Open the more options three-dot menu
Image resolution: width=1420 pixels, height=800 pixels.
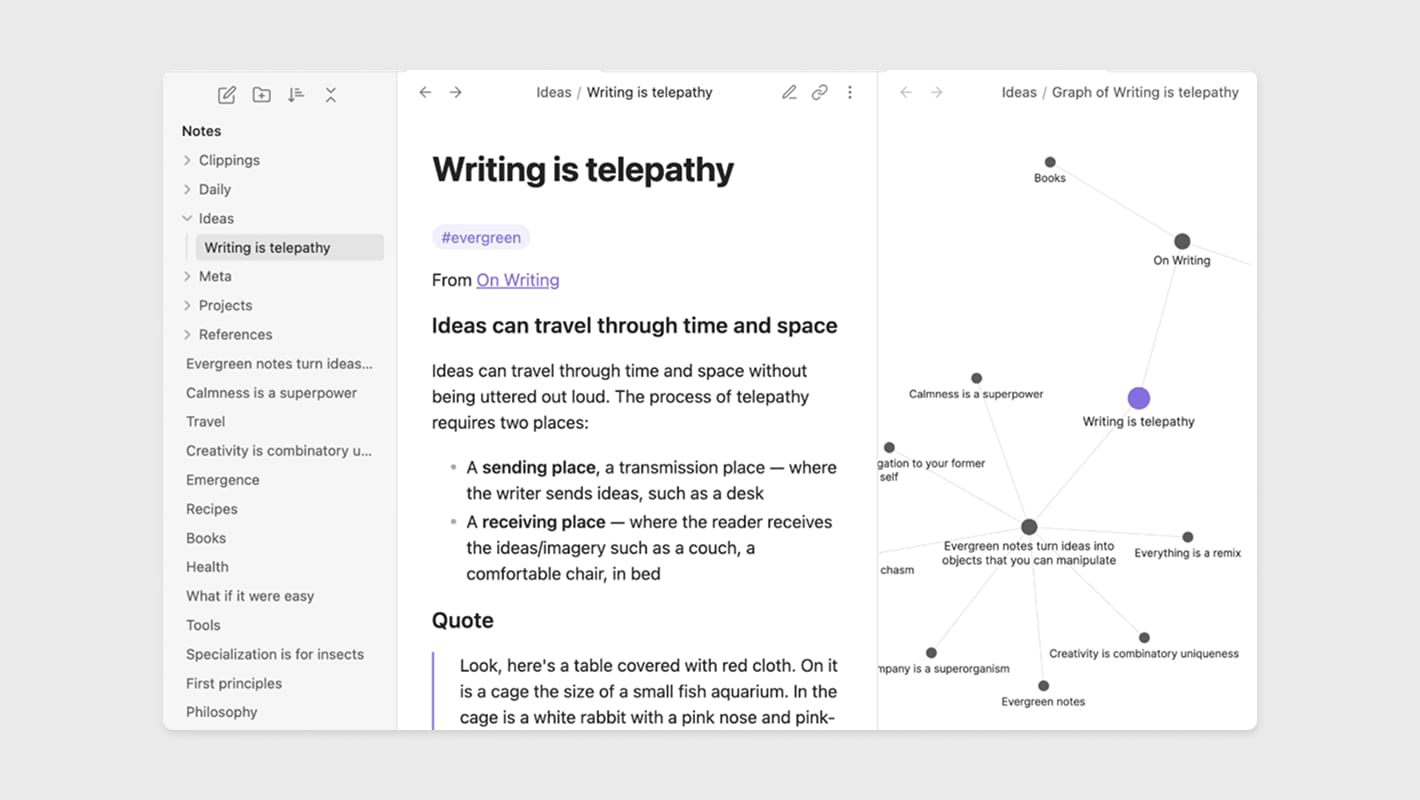pos(850,92)
